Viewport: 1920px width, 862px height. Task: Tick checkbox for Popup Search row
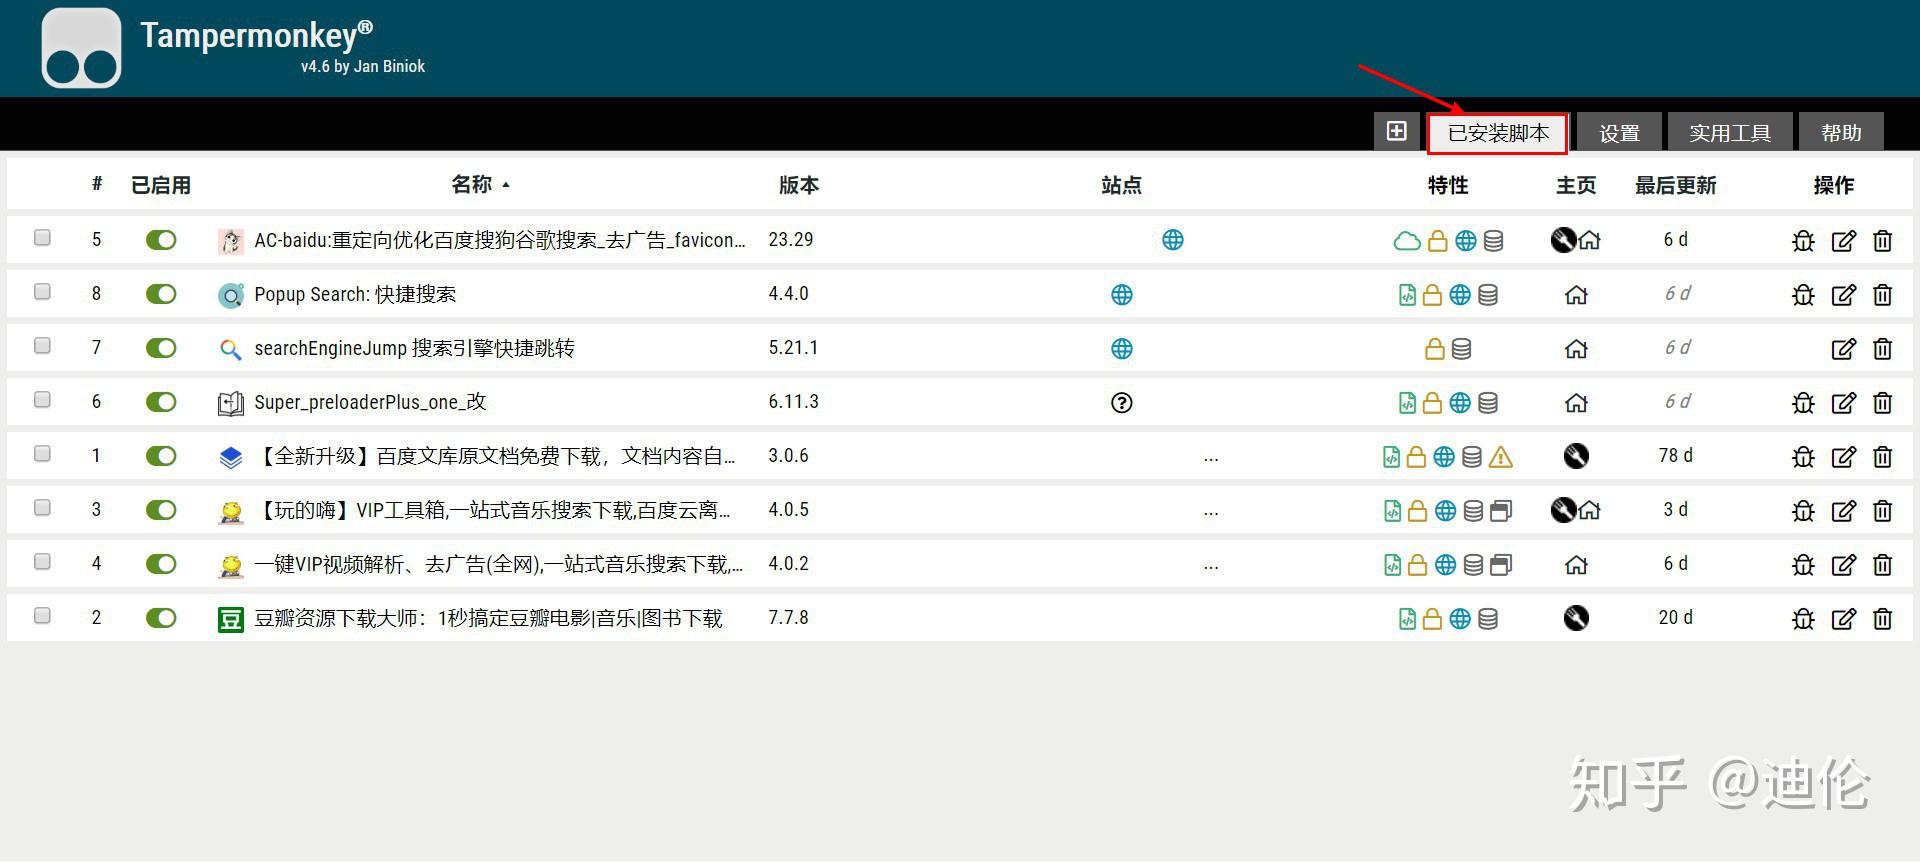click(42, 292)
